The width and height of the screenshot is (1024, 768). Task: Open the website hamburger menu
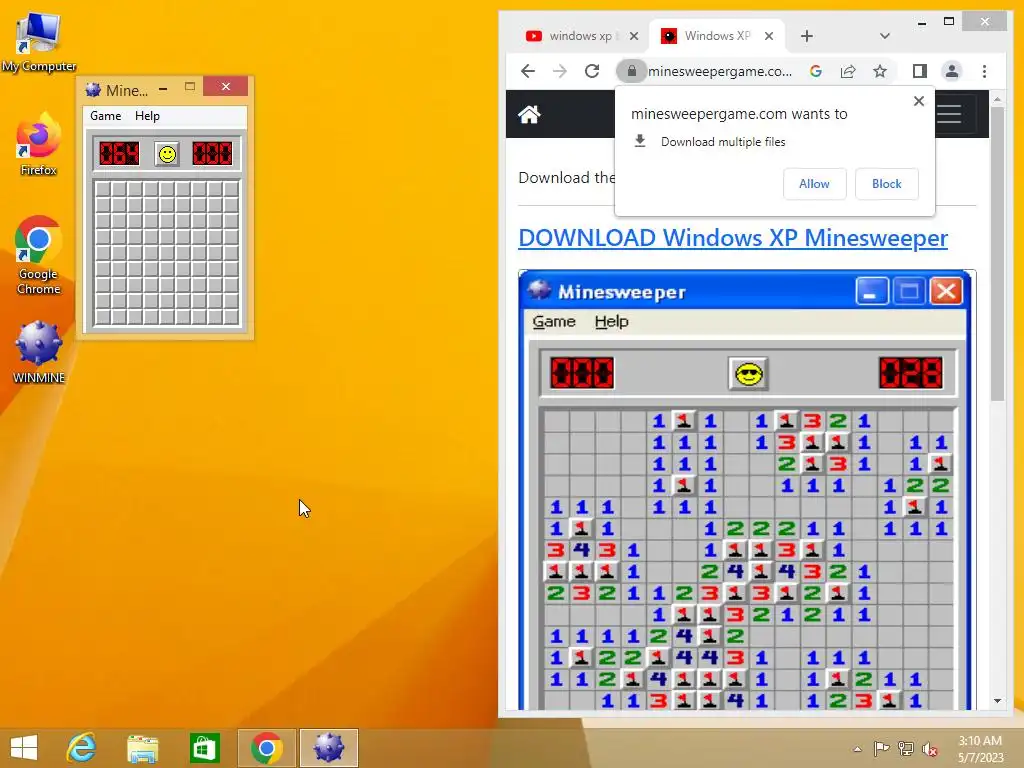coord(949,114)
